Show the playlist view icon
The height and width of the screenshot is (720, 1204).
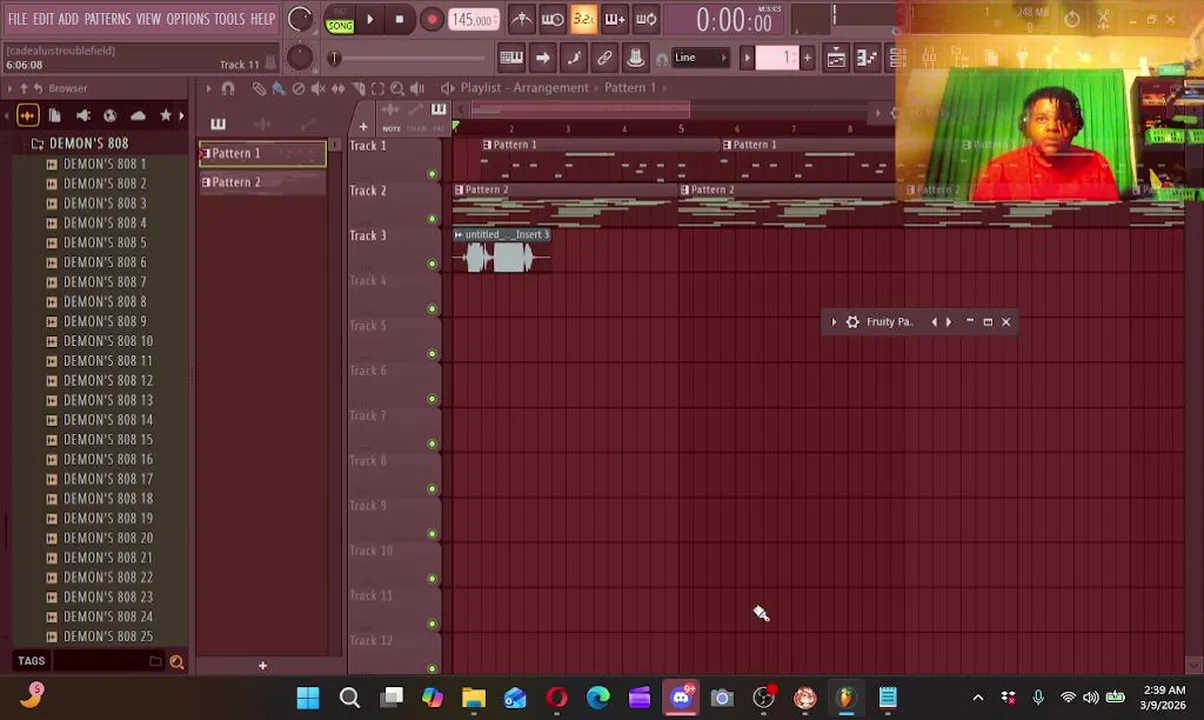pyautogui.click(x=835, y=58)
